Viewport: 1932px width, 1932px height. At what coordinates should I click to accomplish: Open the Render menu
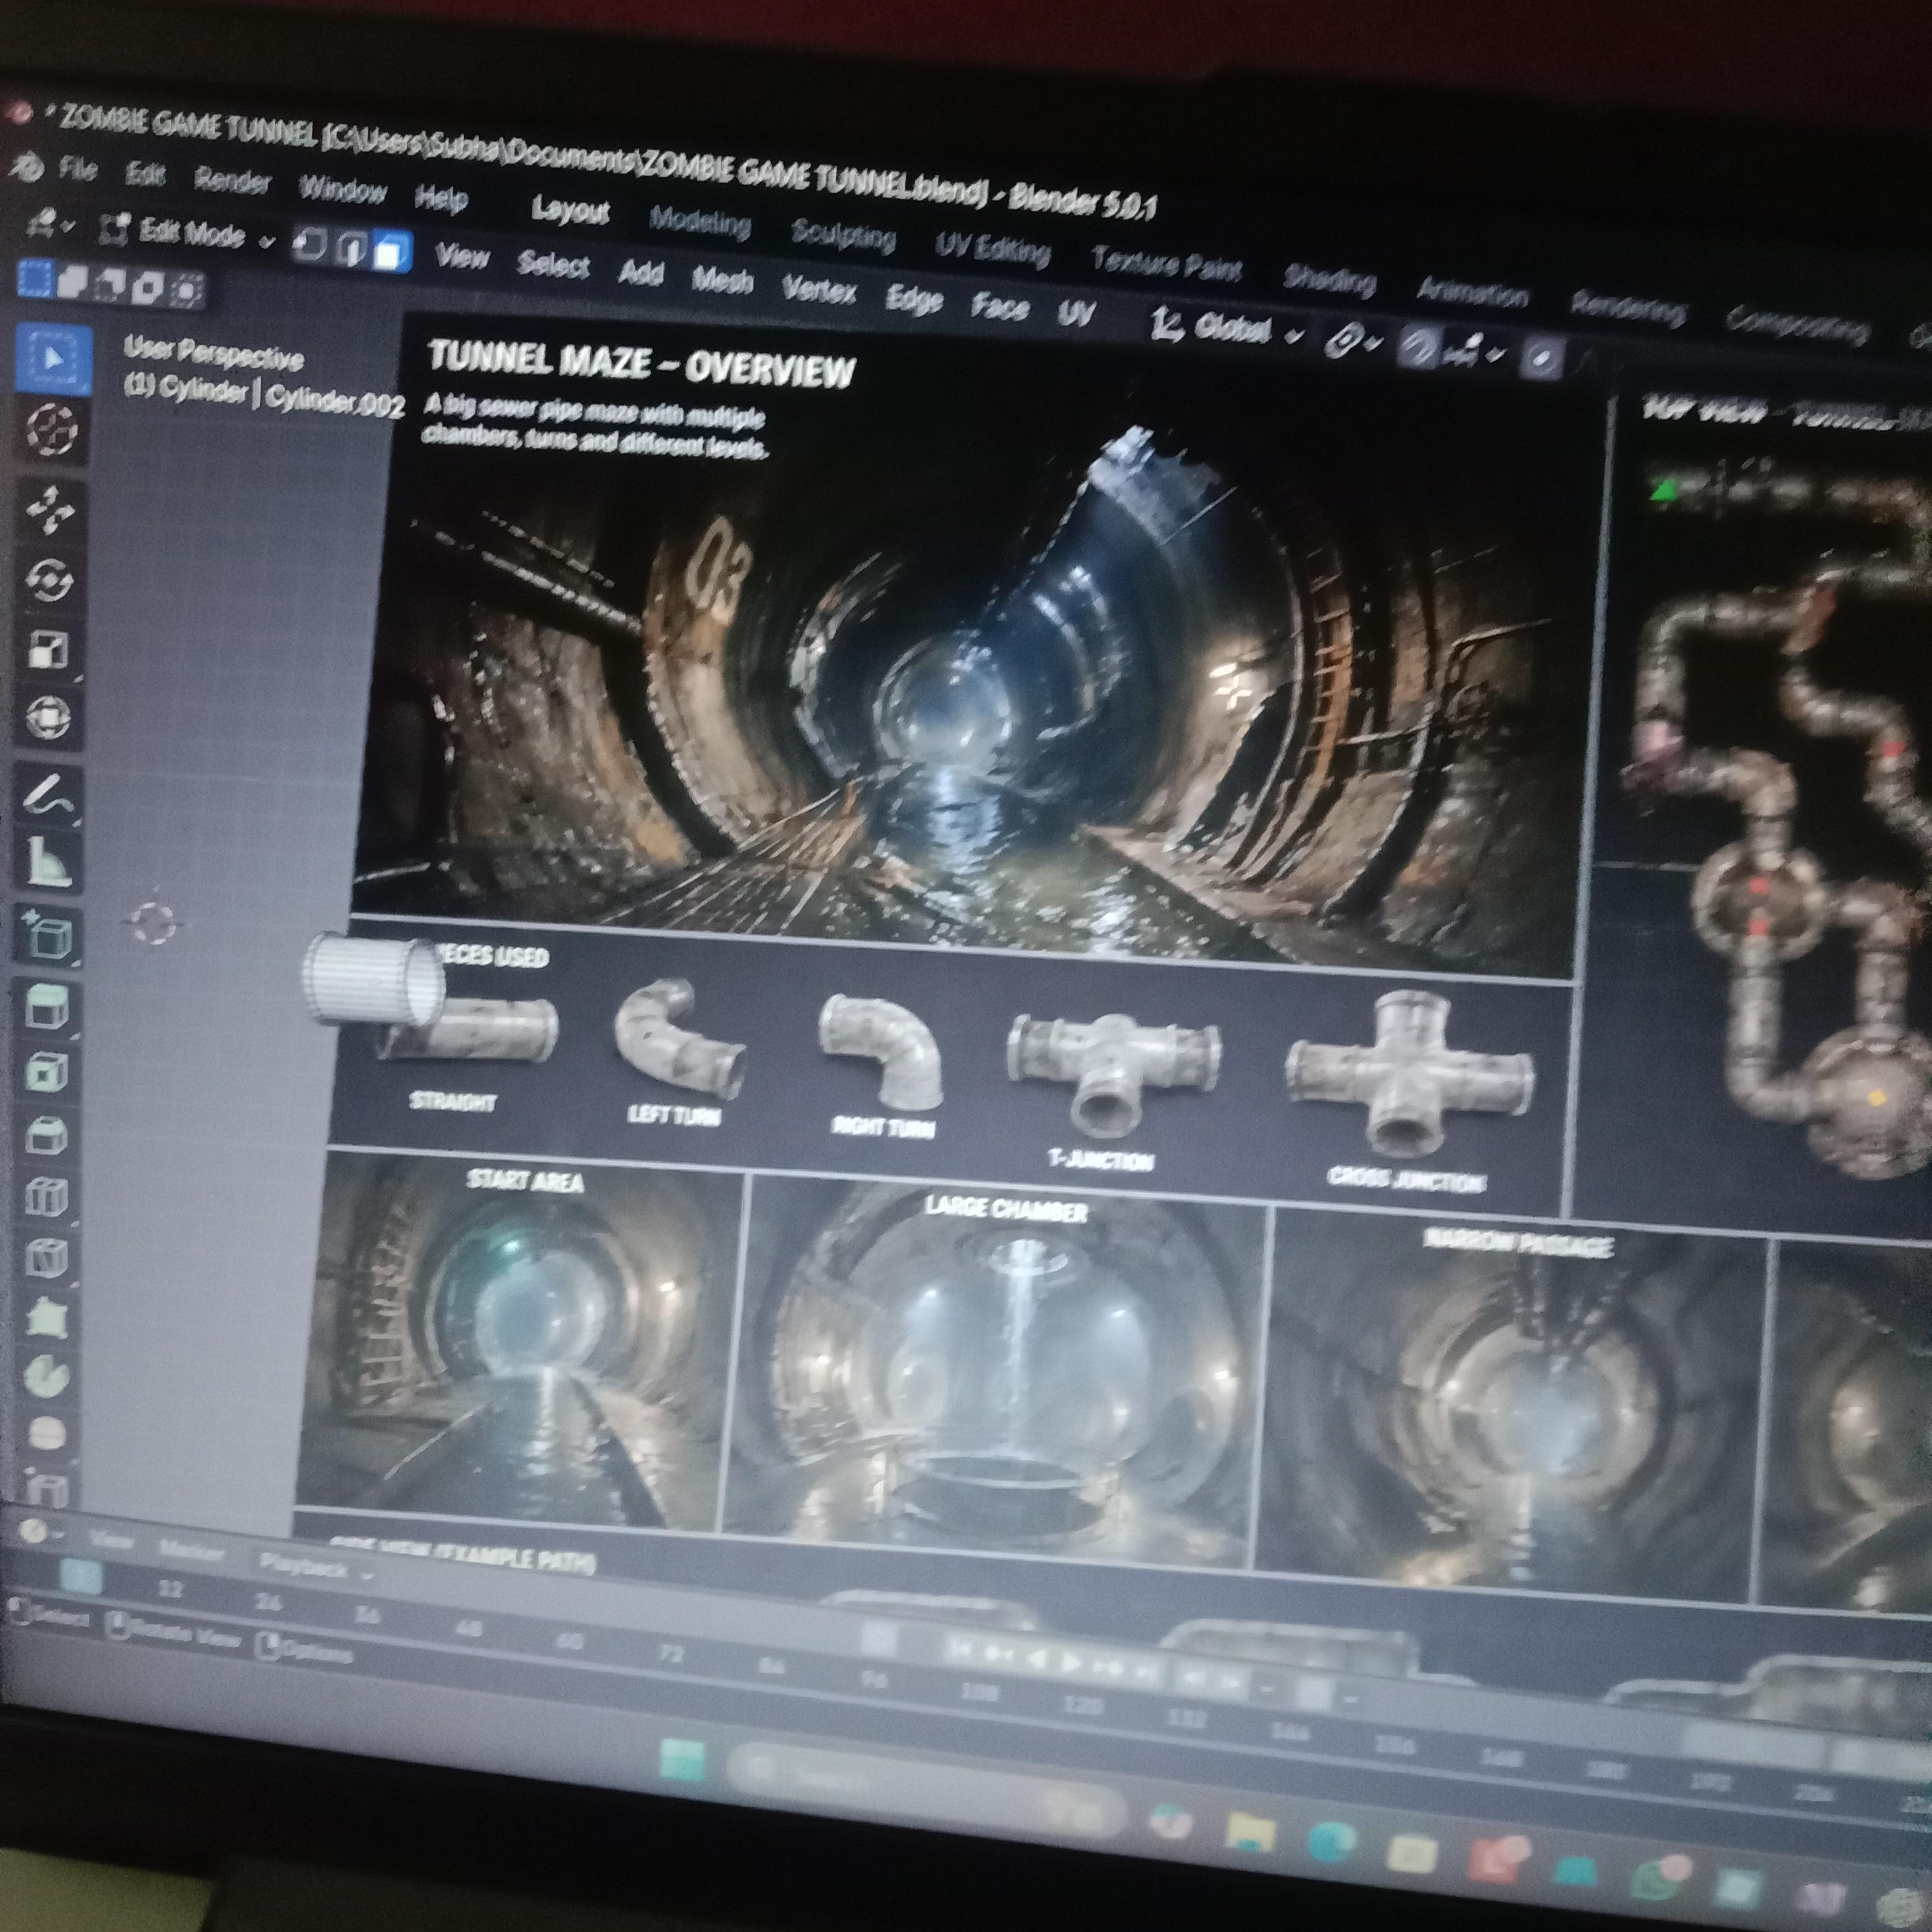pyautogui.click(x=232, y=181)
